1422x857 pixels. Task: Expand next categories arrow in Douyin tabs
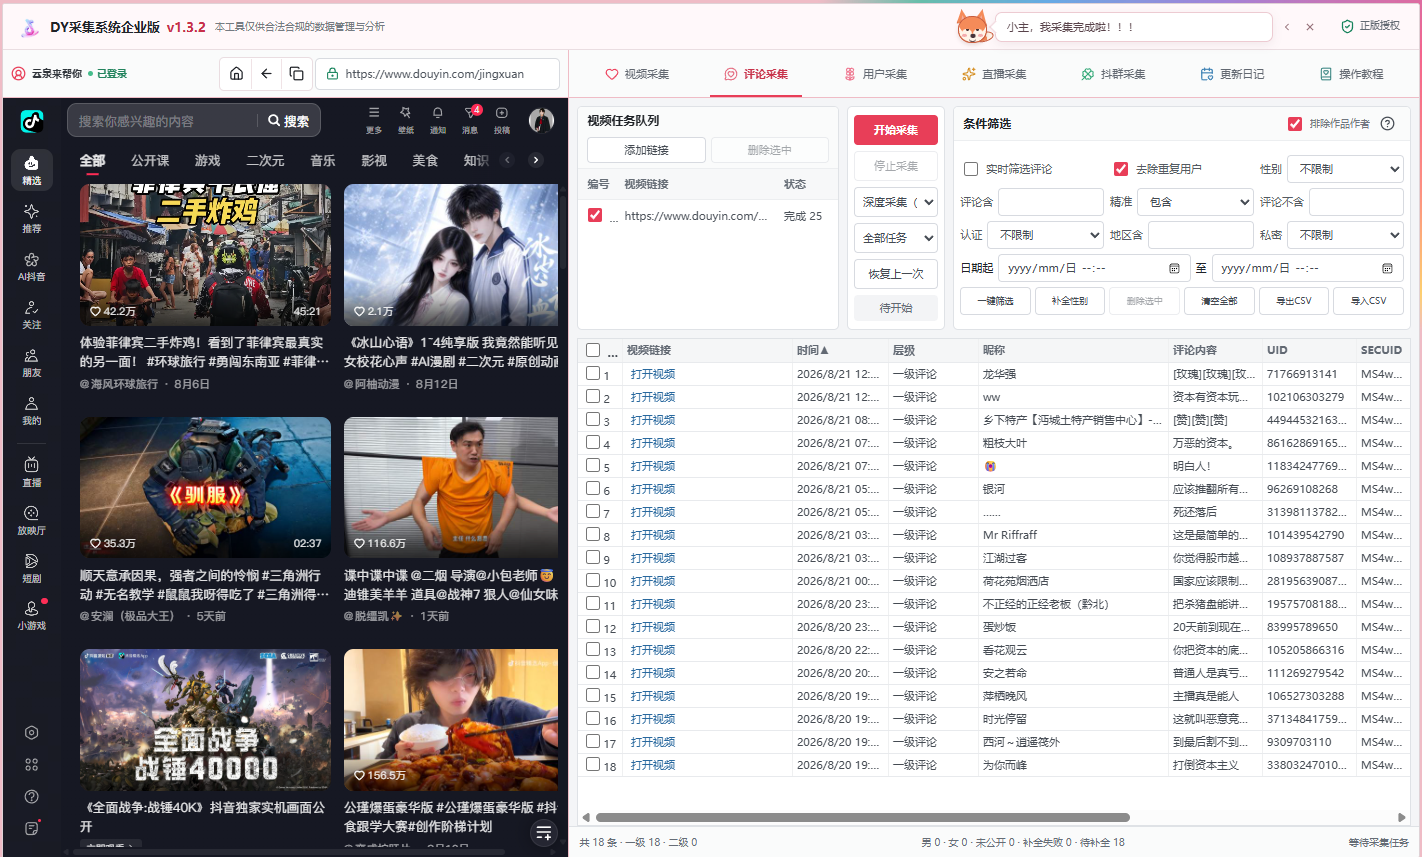536,160
